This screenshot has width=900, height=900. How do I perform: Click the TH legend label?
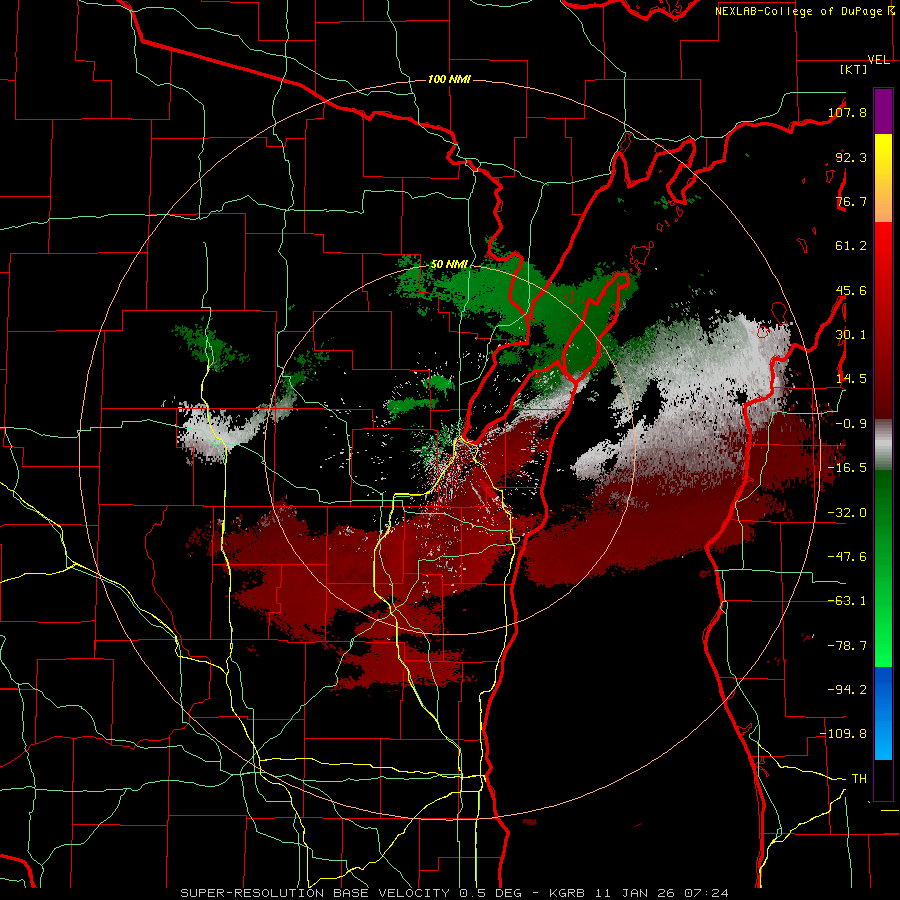click(x=859, y=778)
